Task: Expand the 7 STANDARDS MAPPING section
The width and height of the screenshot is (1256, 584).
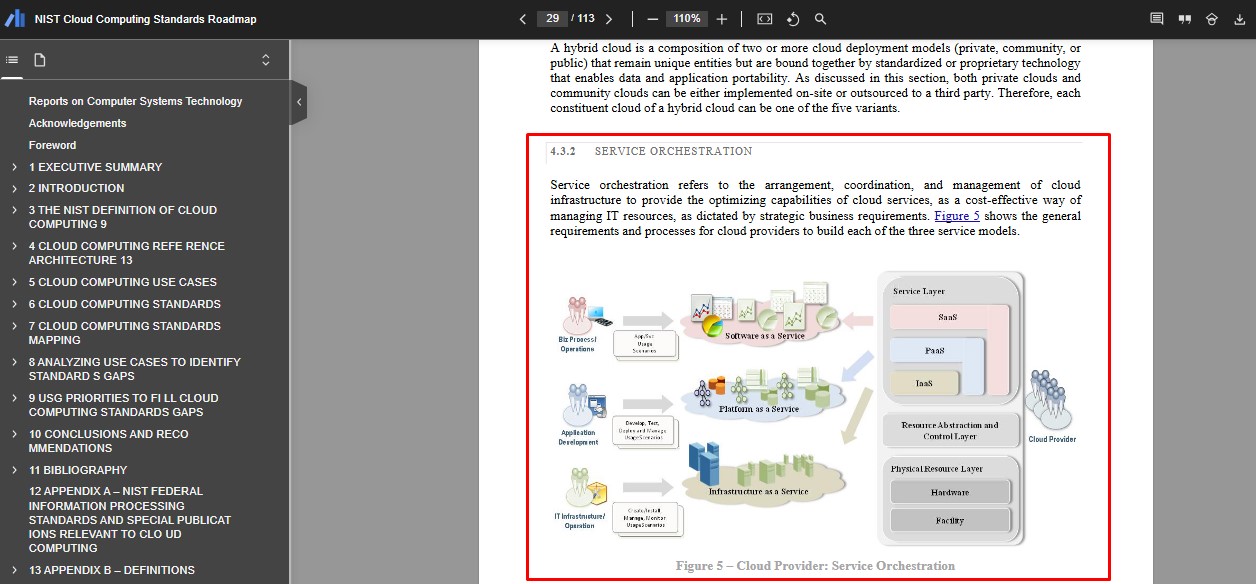Action: tap(14, 326)
